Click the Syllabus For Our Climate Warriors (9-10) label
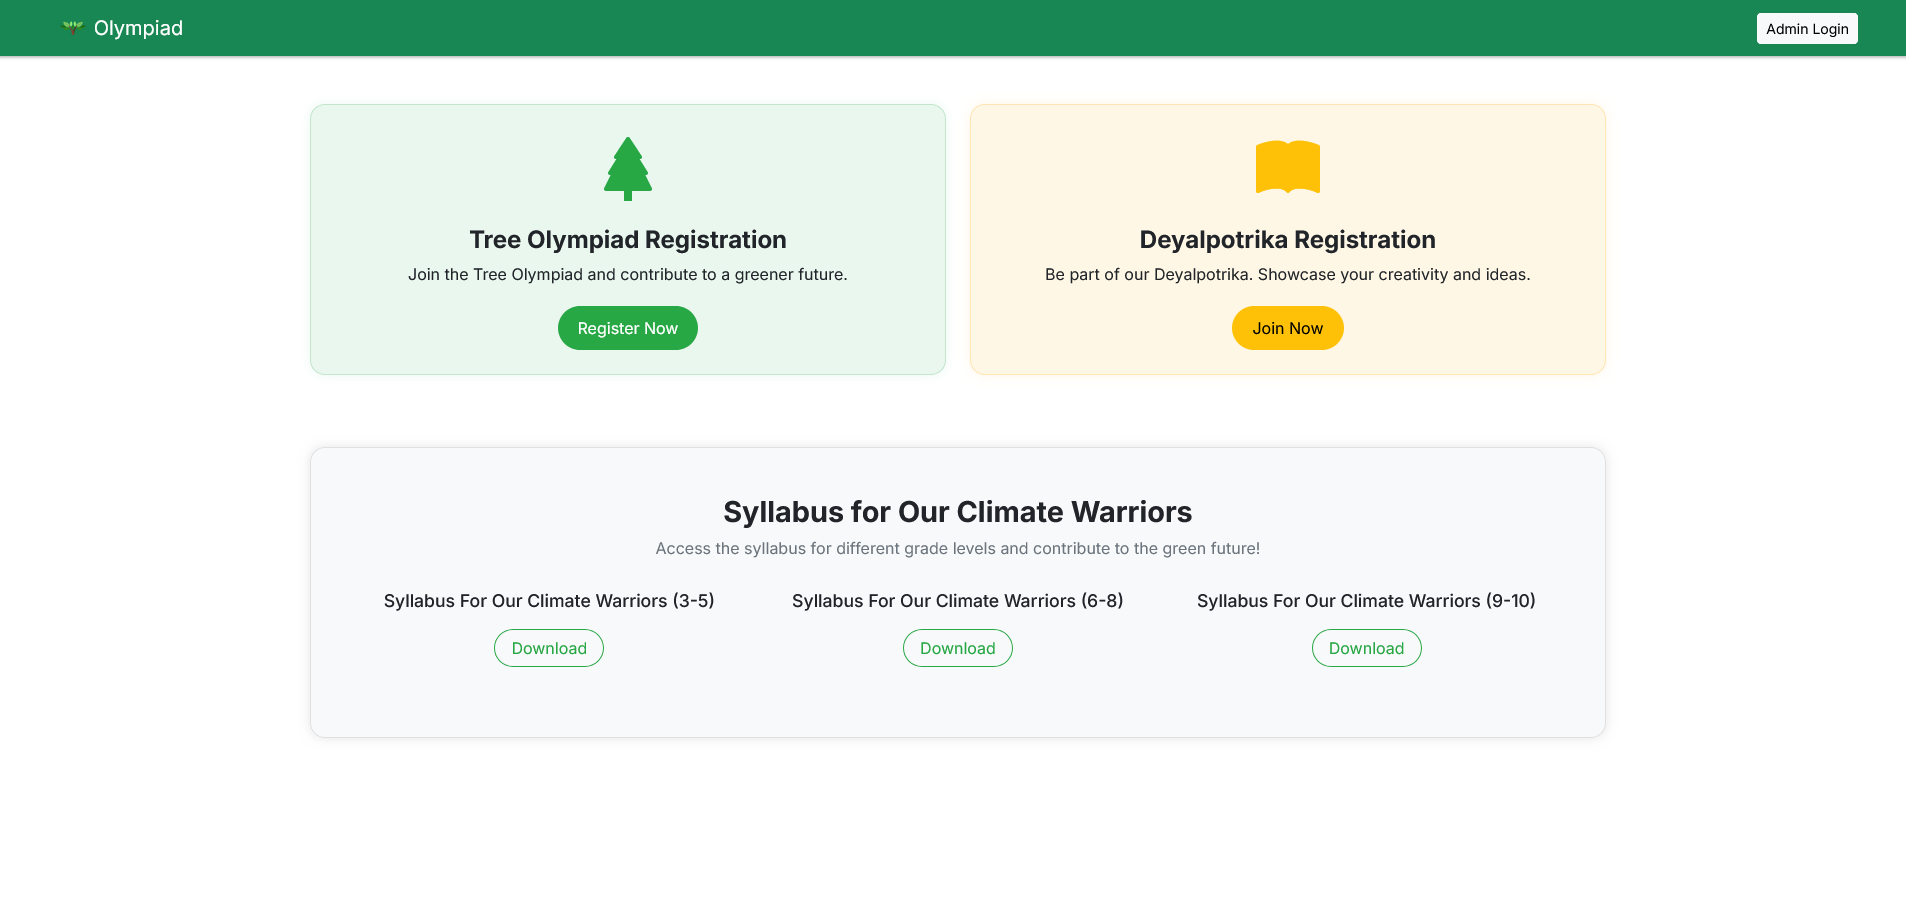The width and height of the screenshot is (1906, 898). coord(1366,601)
